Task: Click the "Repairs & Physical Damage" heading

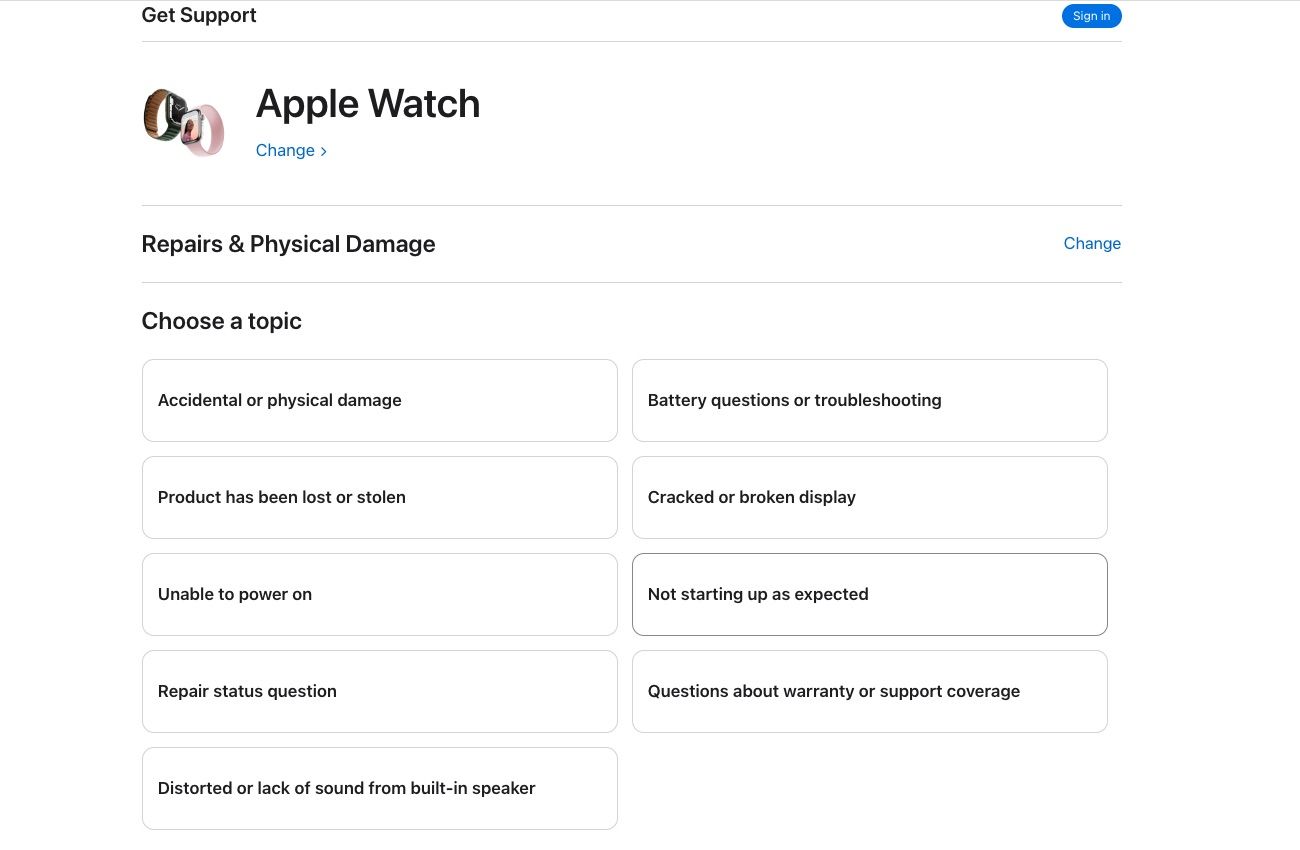Action: [x=288, y=243]
